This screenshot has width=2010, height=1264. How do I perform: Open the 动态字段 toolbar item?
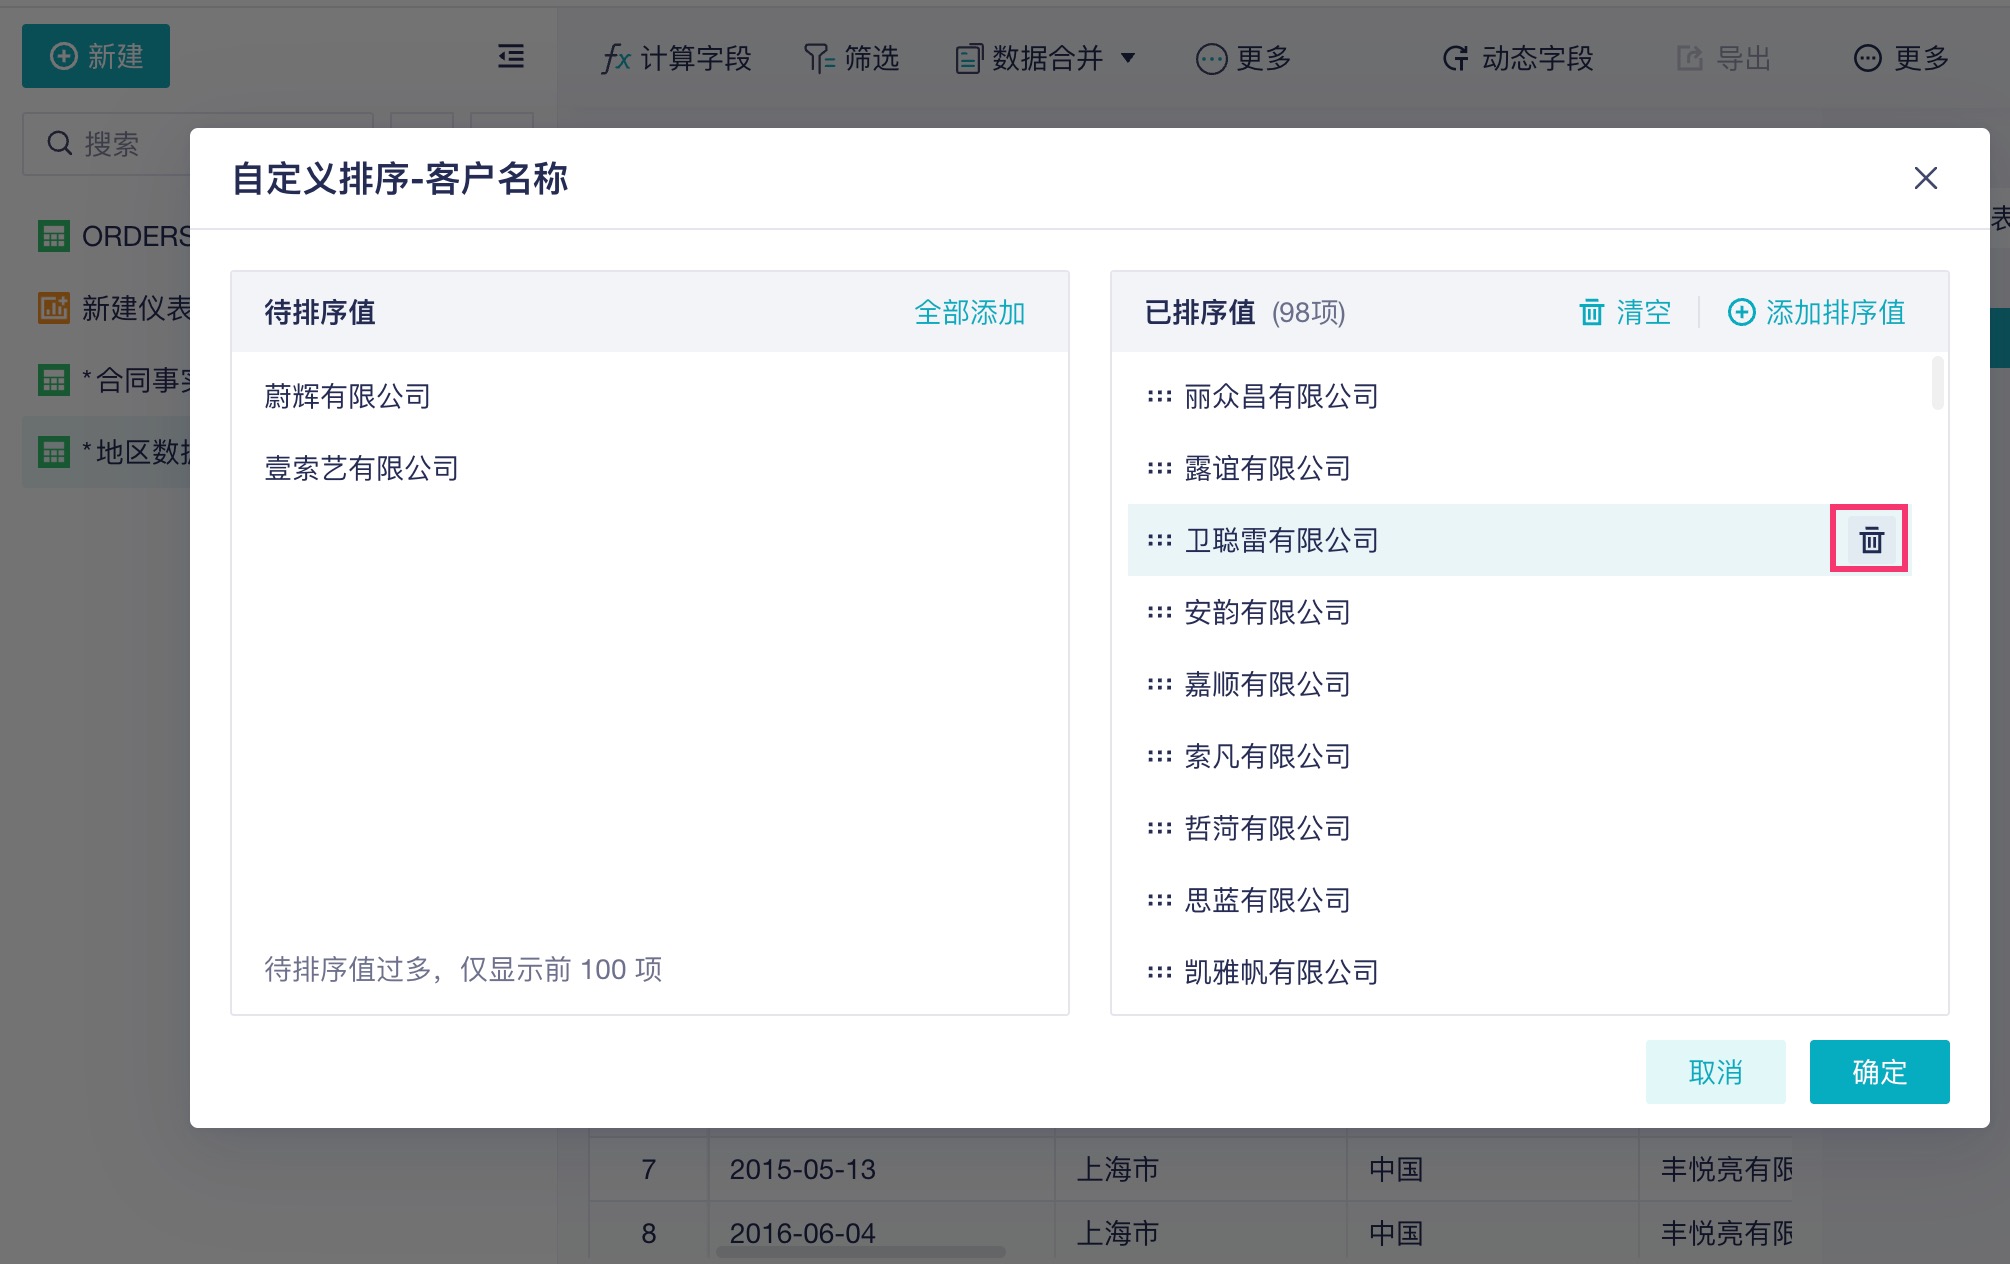coord(1518,59)
